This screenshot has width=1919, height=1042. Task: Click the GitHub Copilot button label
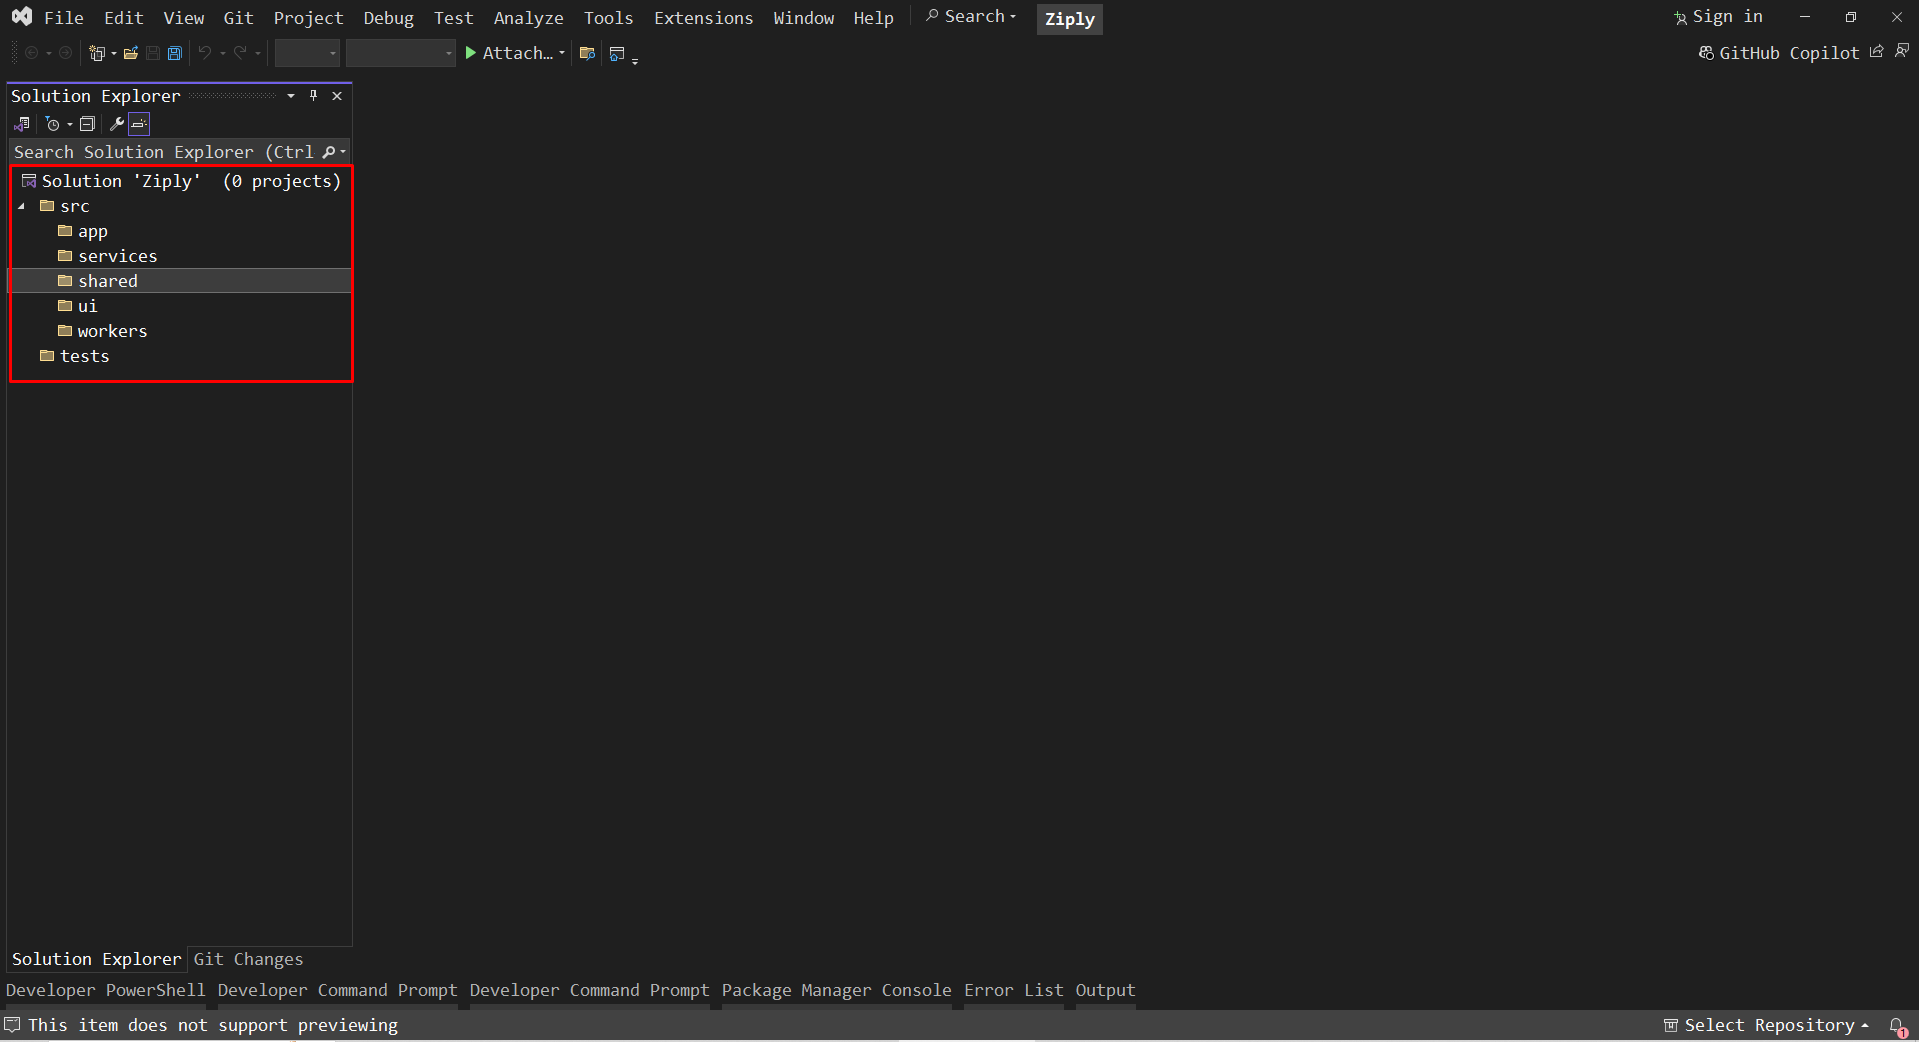pyautogui.click(x=1789, y=53)
